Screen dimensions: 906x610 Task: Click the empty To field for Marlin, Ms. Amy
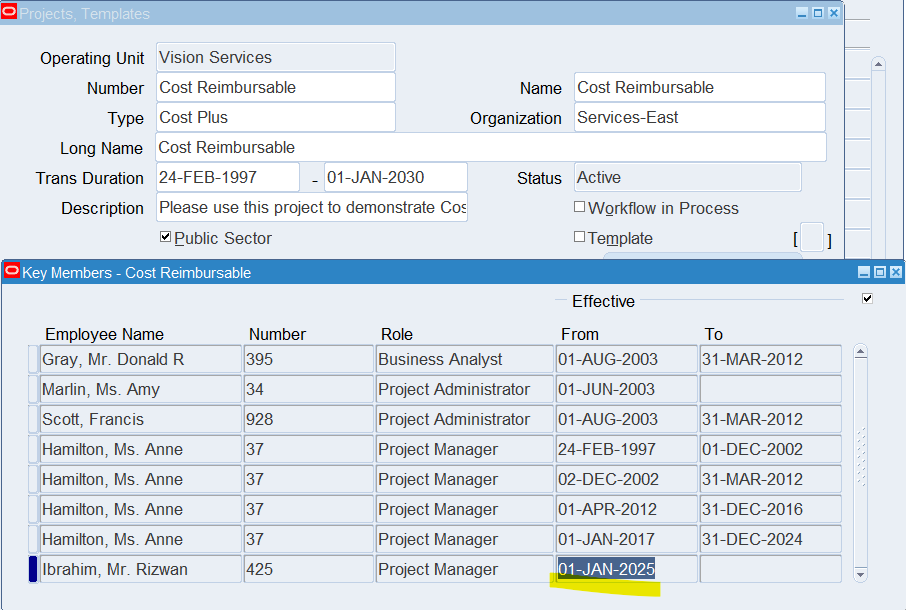click(x=770, y=389)
